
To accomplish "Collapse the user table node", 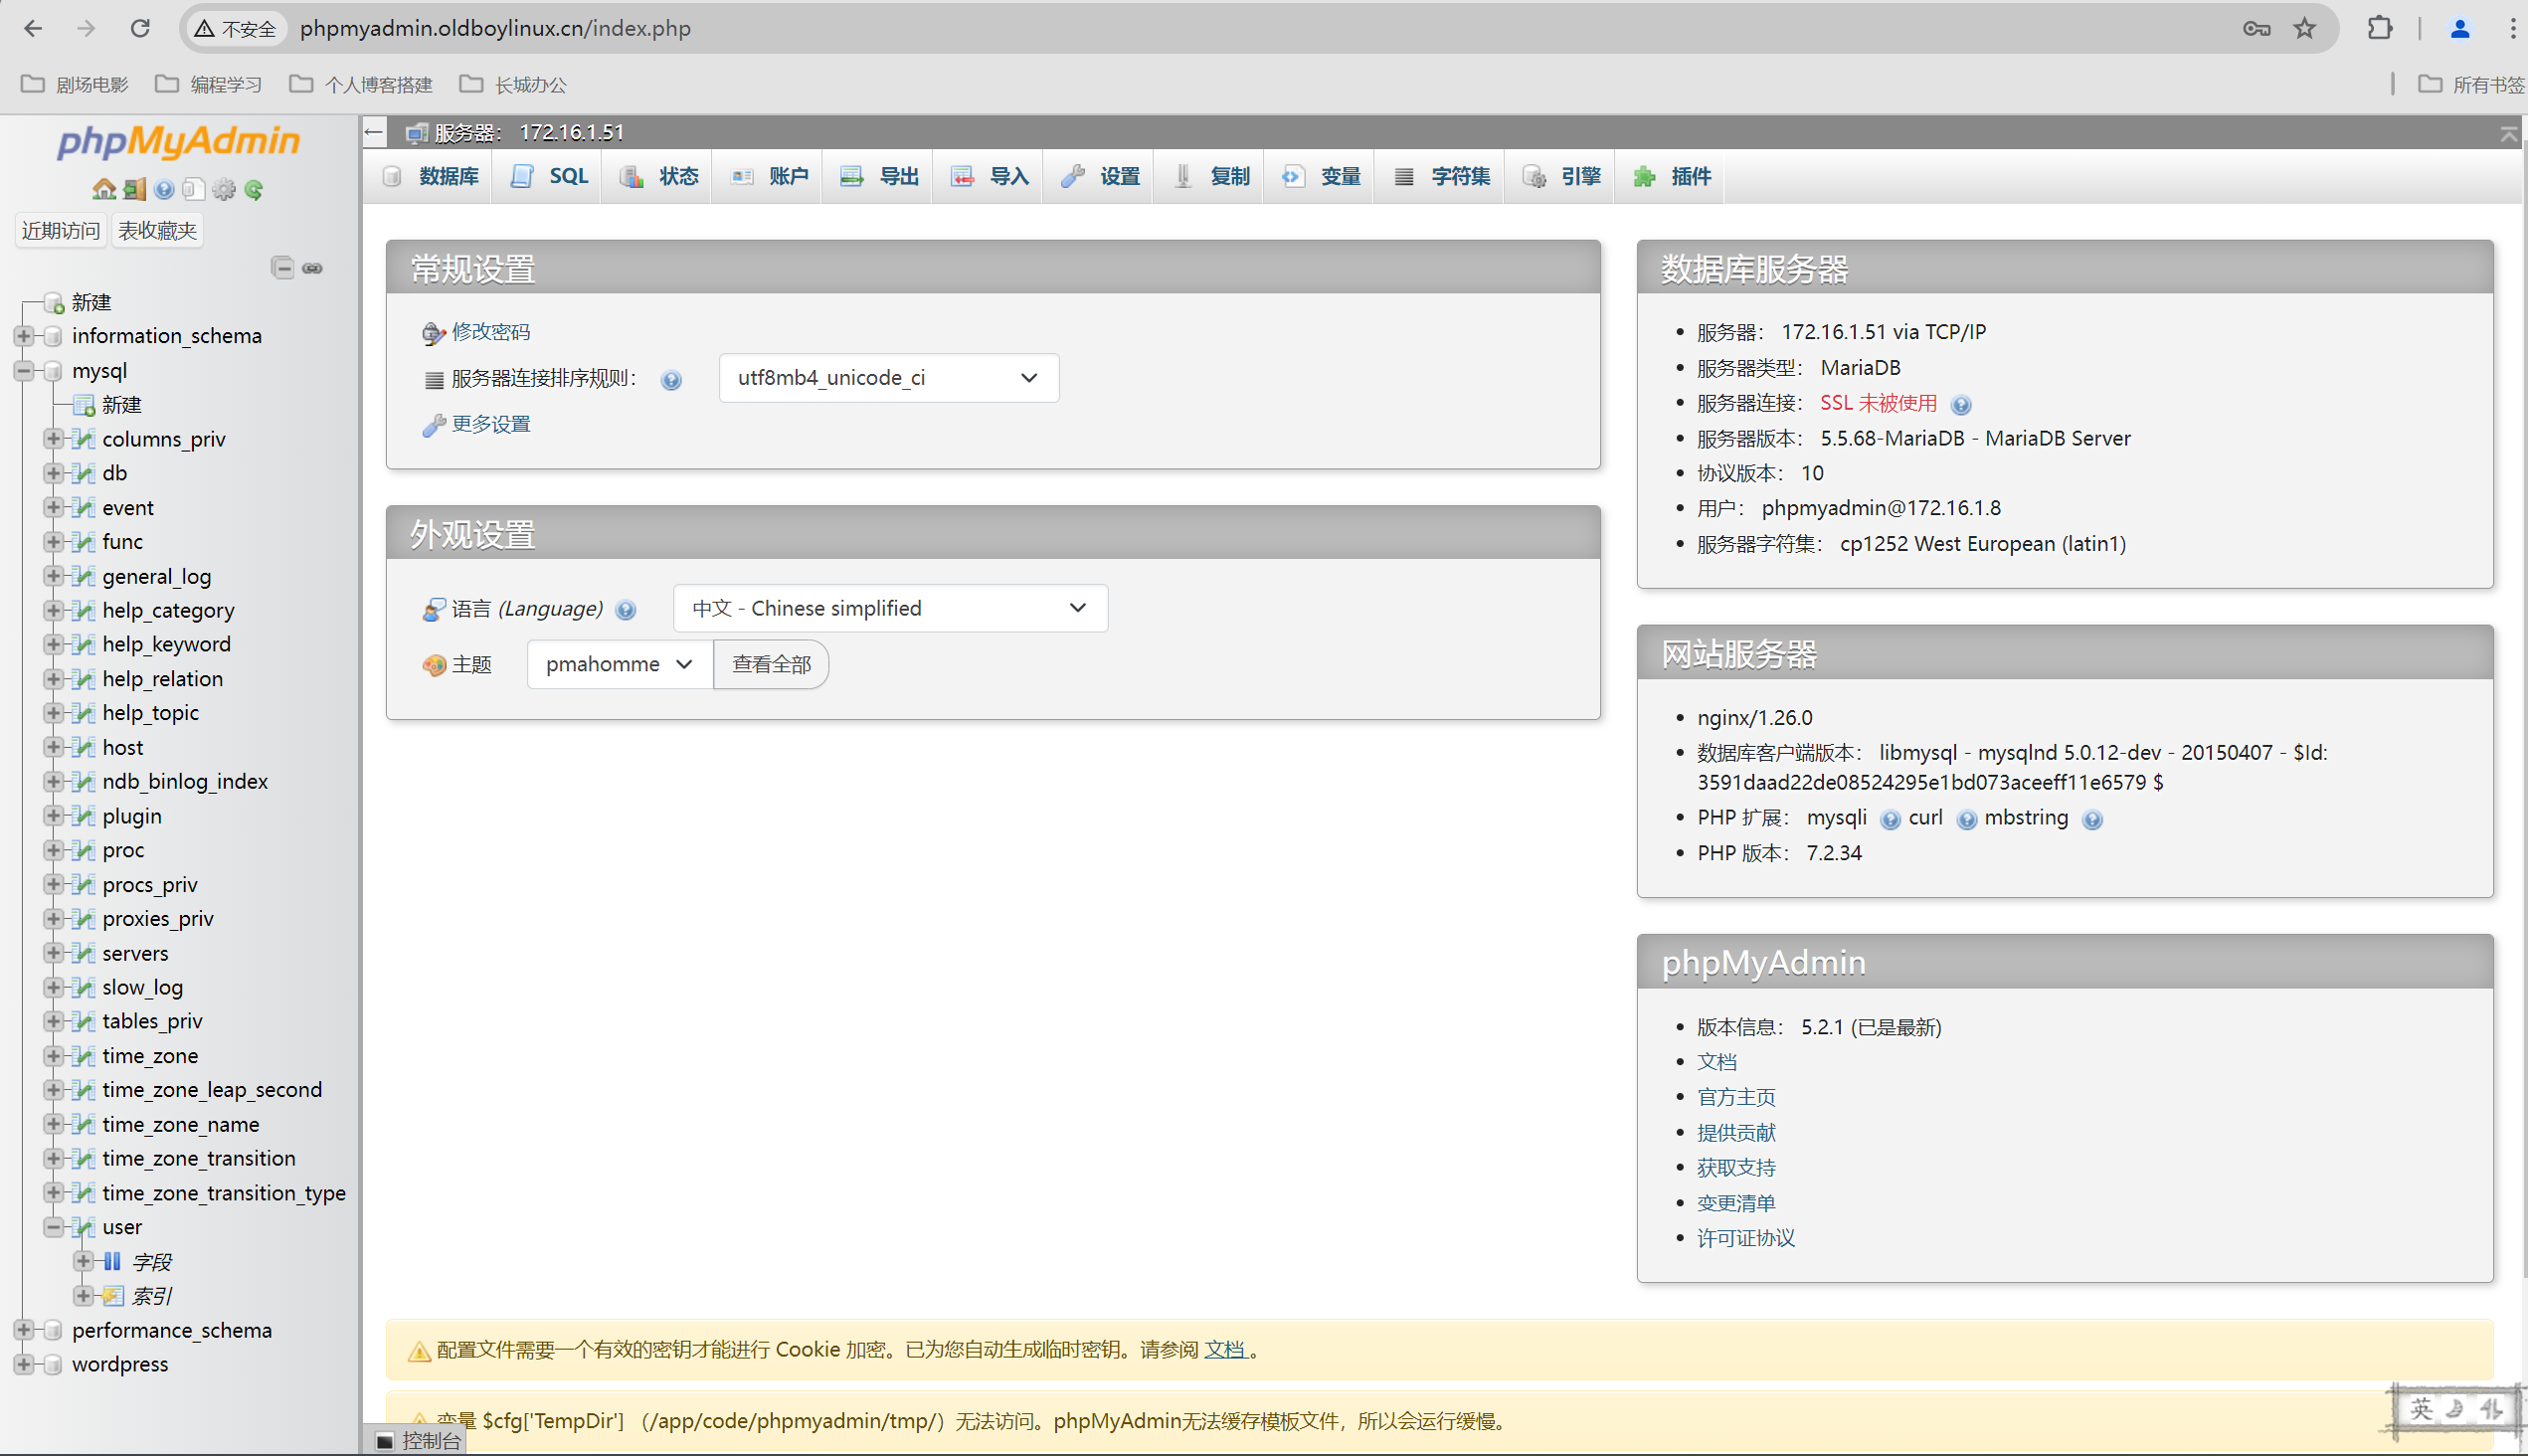I will (x=54, y=1227).
